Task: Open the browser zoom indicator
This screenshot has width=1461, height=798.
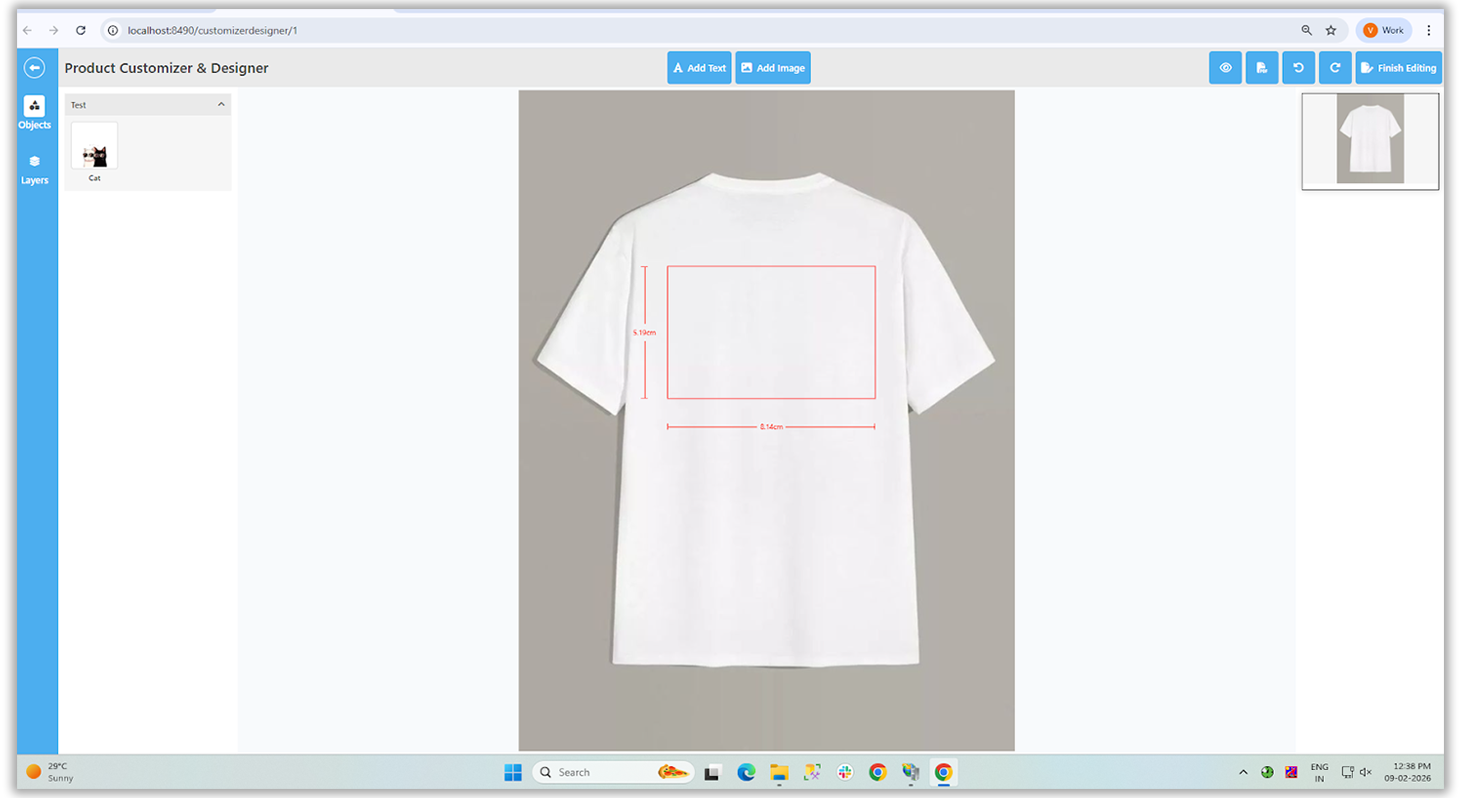Action: [x=1306, y=30]
